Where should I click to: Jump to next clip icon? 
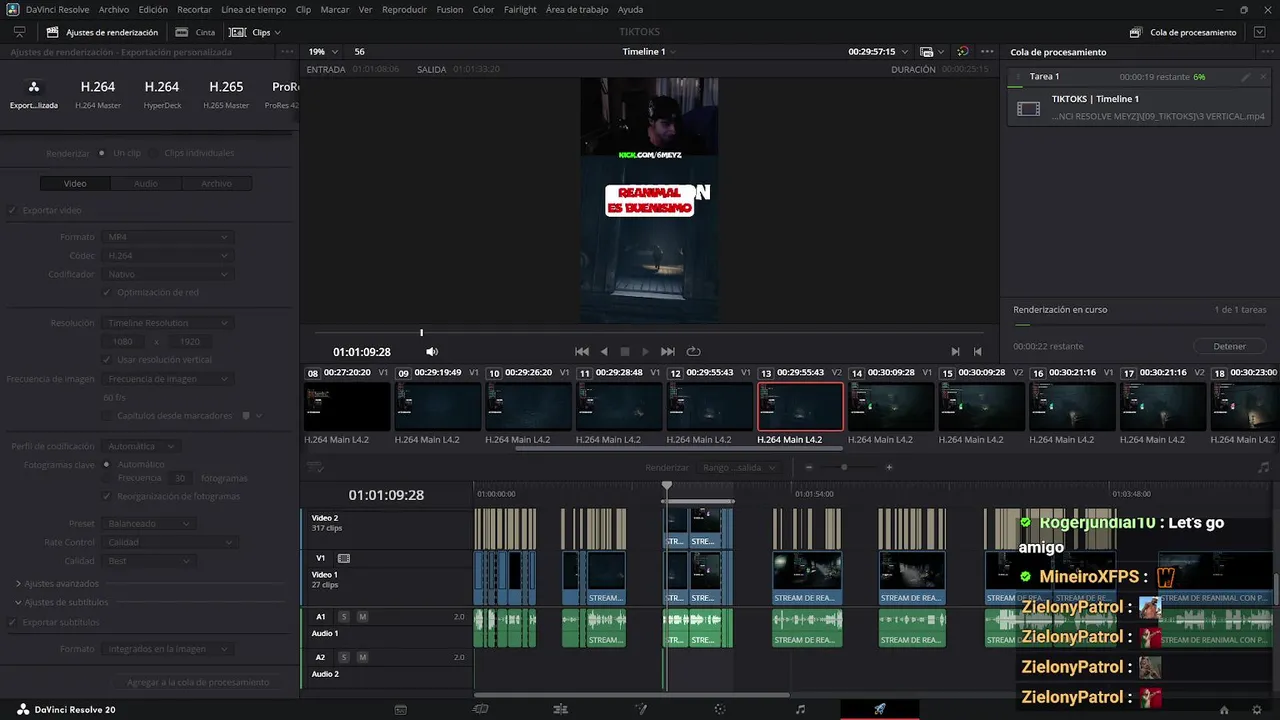[955, 352]
